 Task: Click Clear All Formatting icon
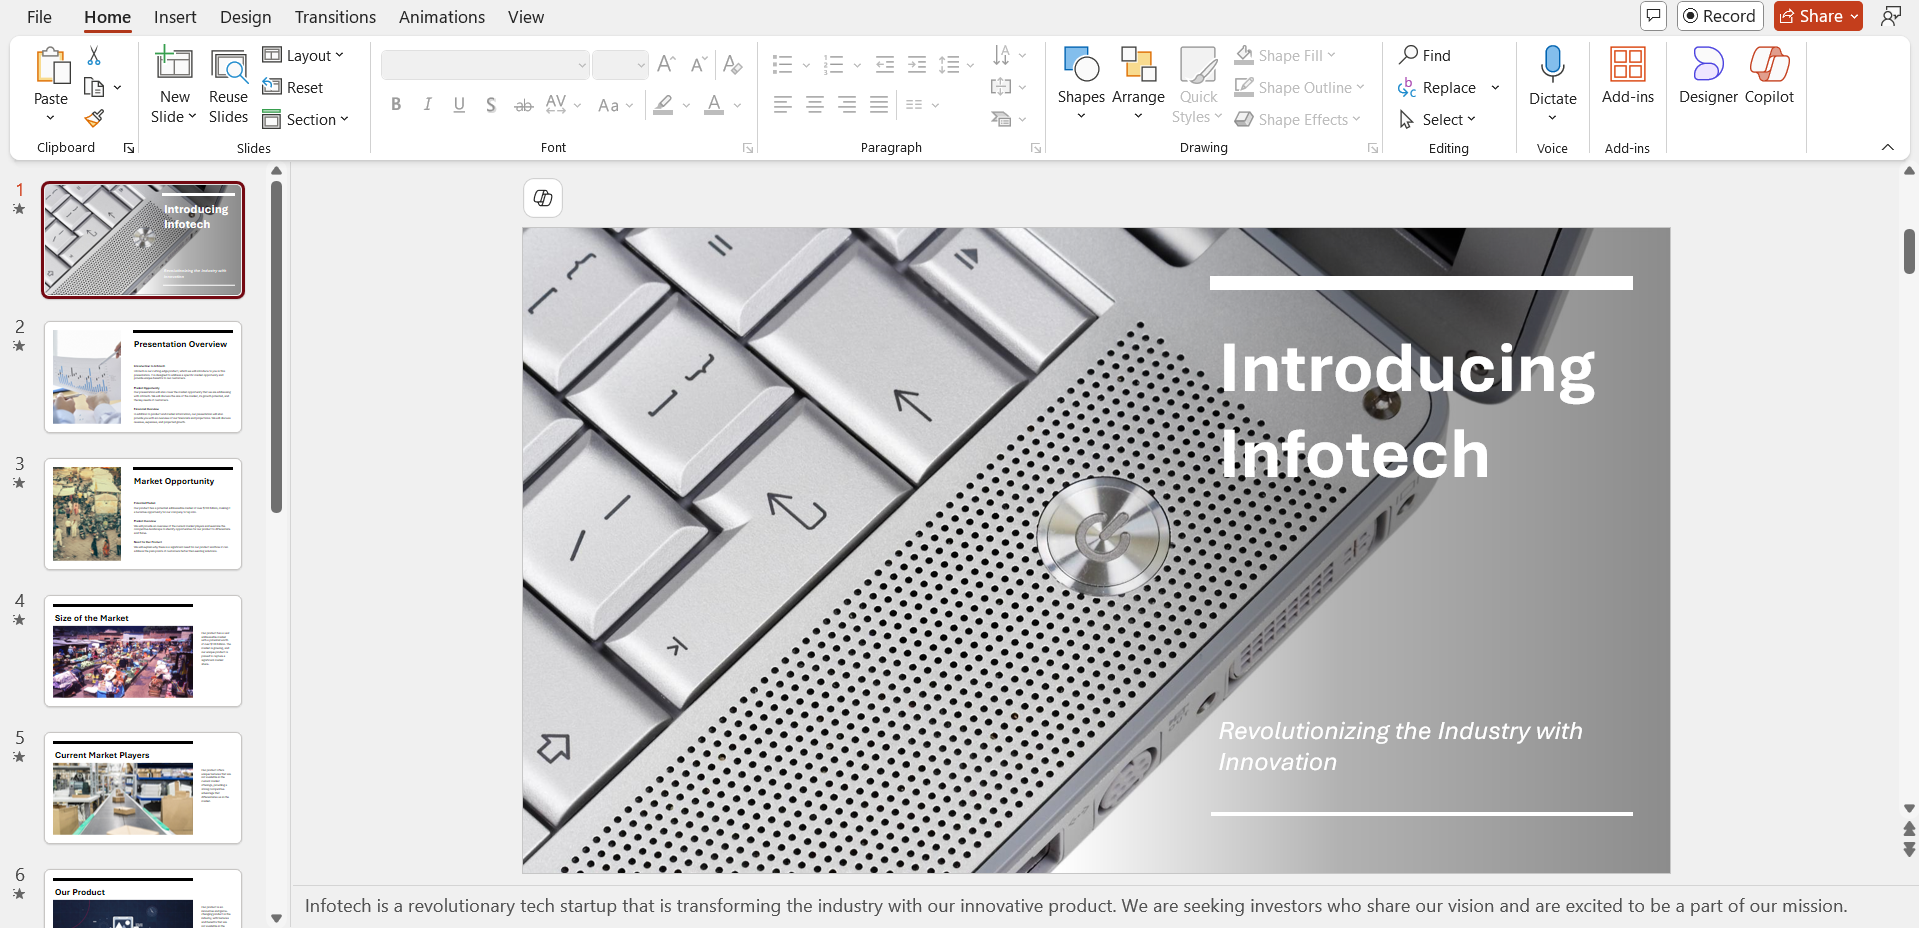[x=733, y=65]
